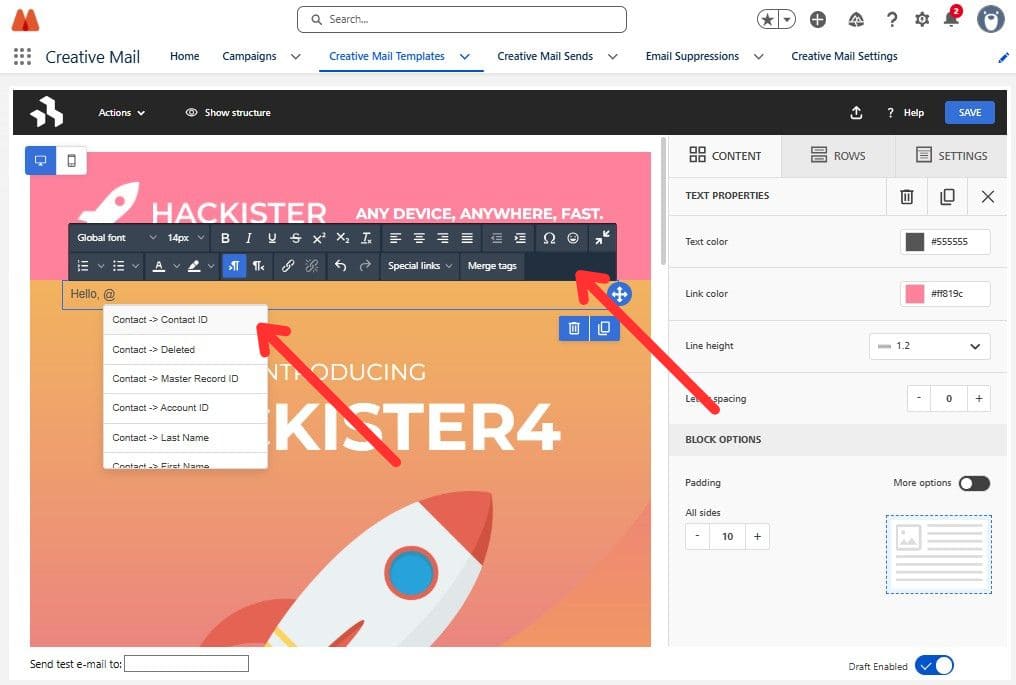
Task: Delete block using blue trash button on canvas
Action: pyautogui.click(x=573, y=329)
